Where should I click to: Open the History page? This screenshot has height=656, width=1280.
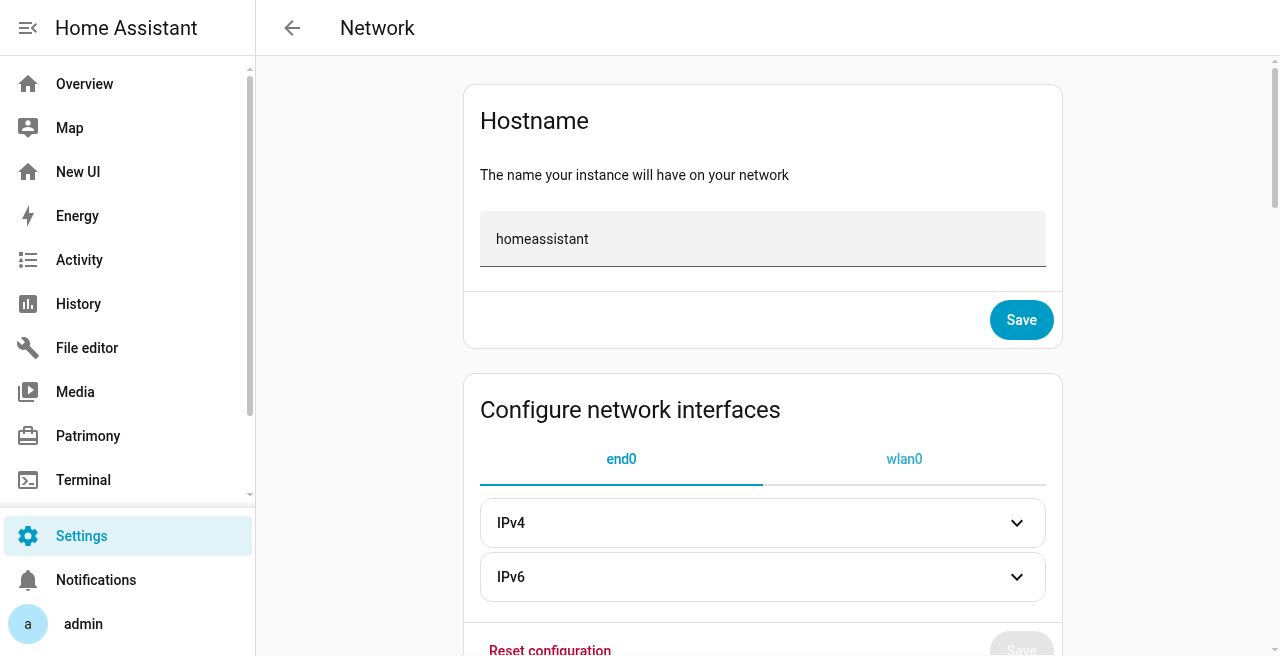coord(128,304)
